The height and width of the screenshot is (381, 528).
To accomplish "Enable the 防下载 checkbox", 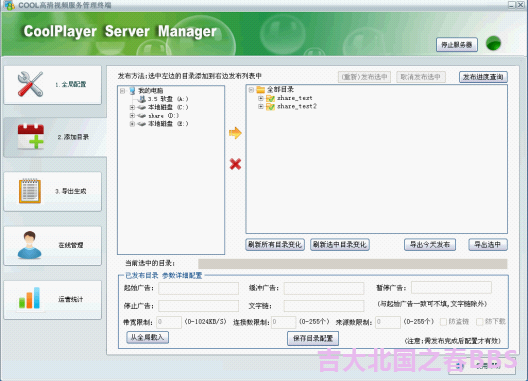I will pos(480,322).
